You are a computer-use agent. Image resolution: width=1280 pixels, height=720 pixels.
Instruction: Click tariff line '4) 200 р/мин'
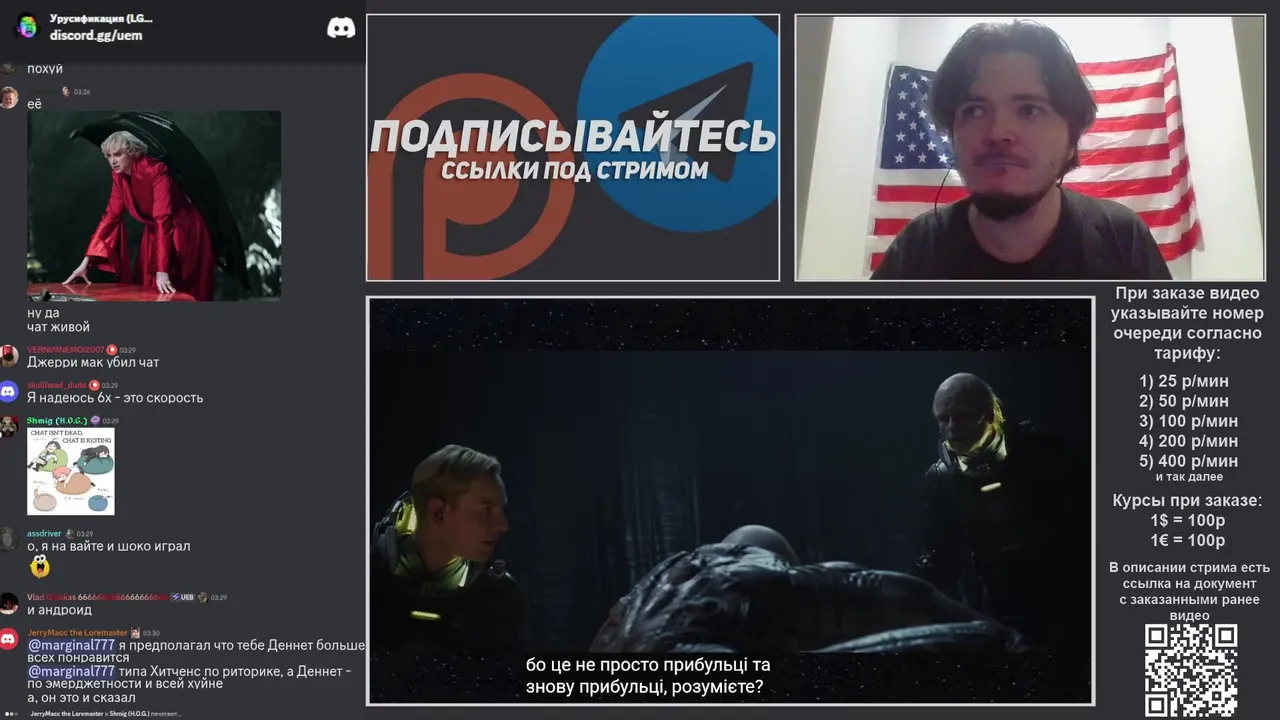point(1188,441)
